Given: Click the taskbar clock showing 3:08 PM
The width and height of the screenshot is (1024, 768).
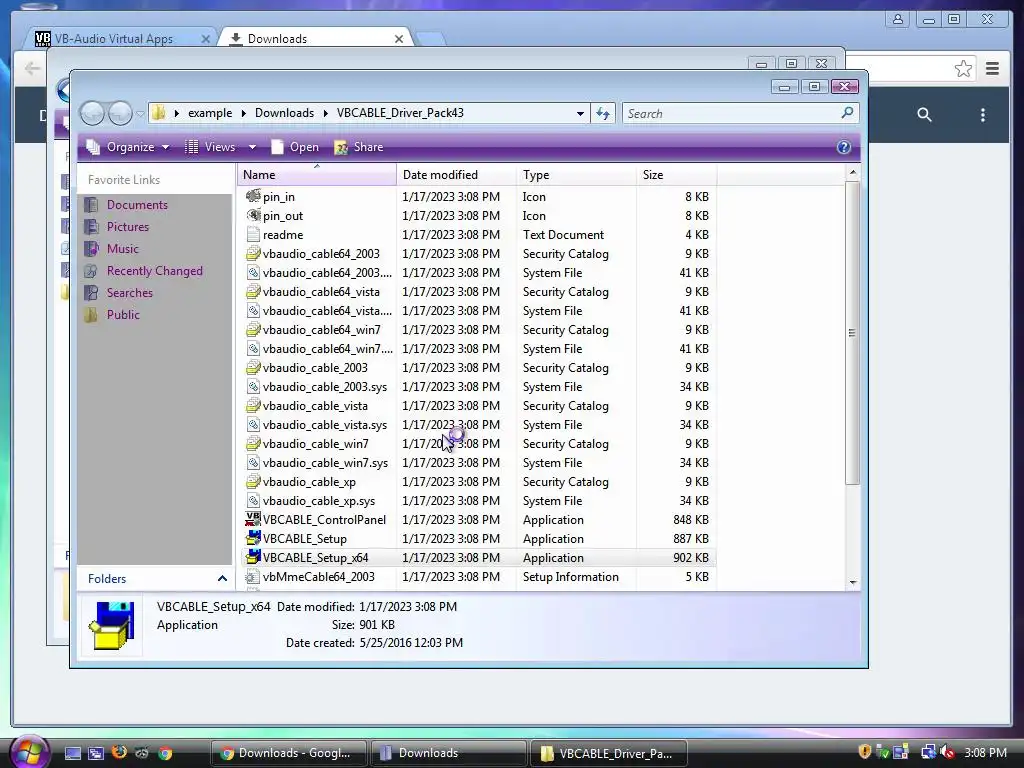Looking at the screenshot, I should (985, 753).
